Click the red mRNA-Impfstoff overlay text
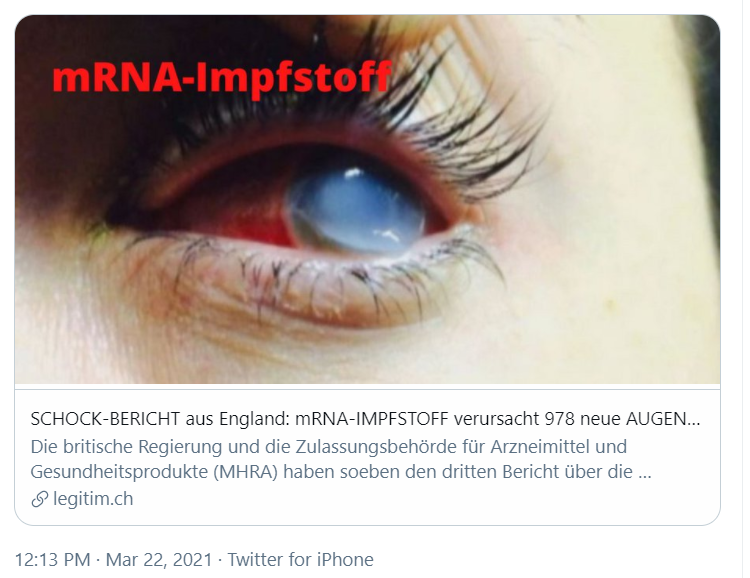This screenshot has width=750, height=578. (221, 77)
